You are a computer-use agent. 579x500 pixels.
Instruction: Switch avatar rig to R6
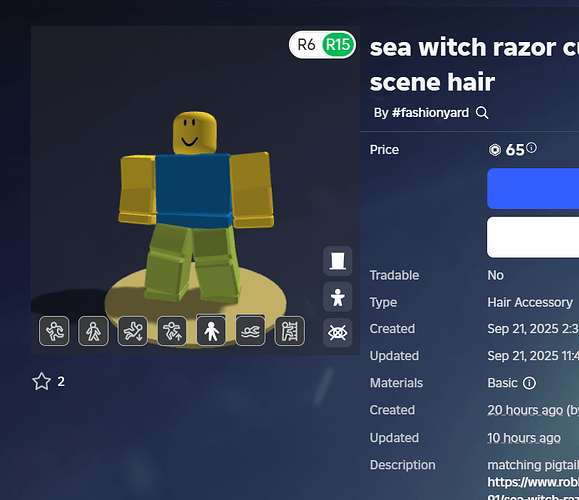click(306, 45)
